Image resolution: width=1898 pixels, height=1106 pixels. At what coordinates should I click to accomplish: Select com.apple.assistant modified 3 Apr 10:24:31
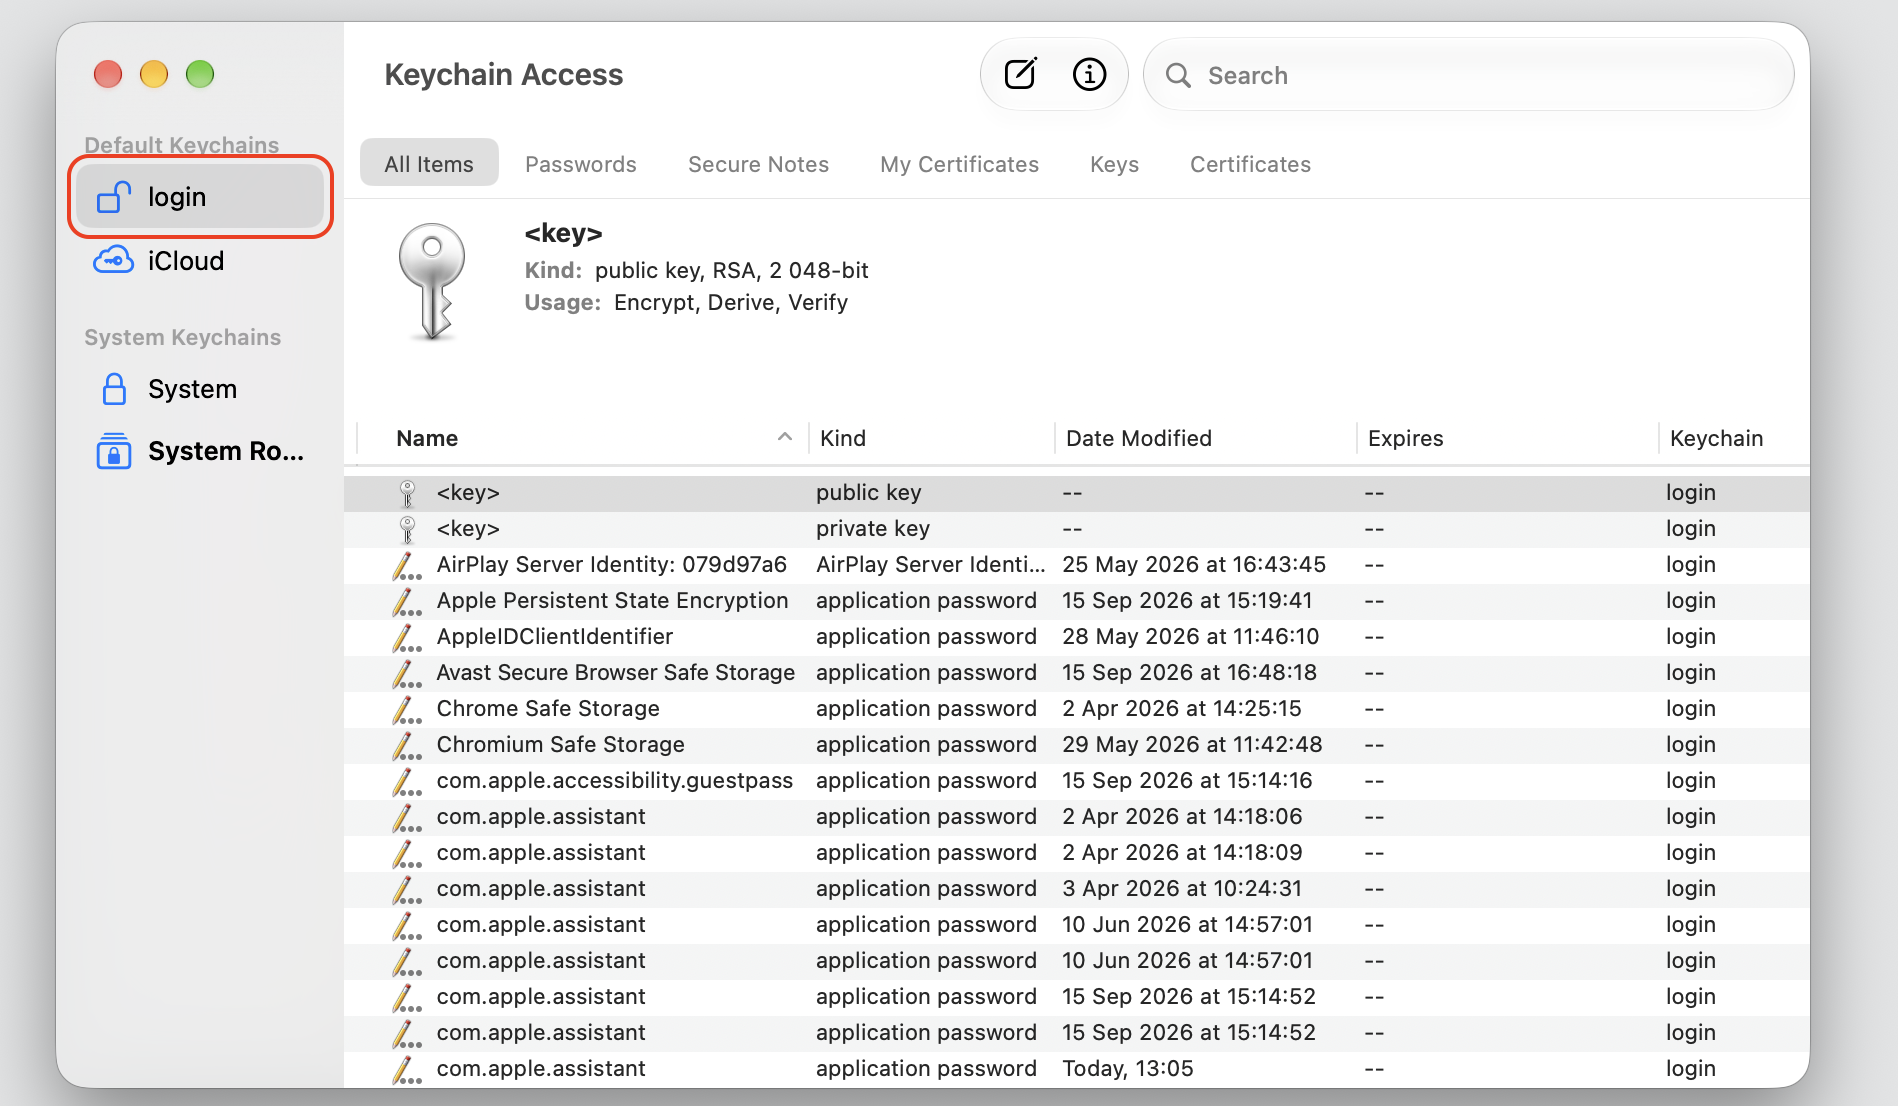tap(1077, 889)
